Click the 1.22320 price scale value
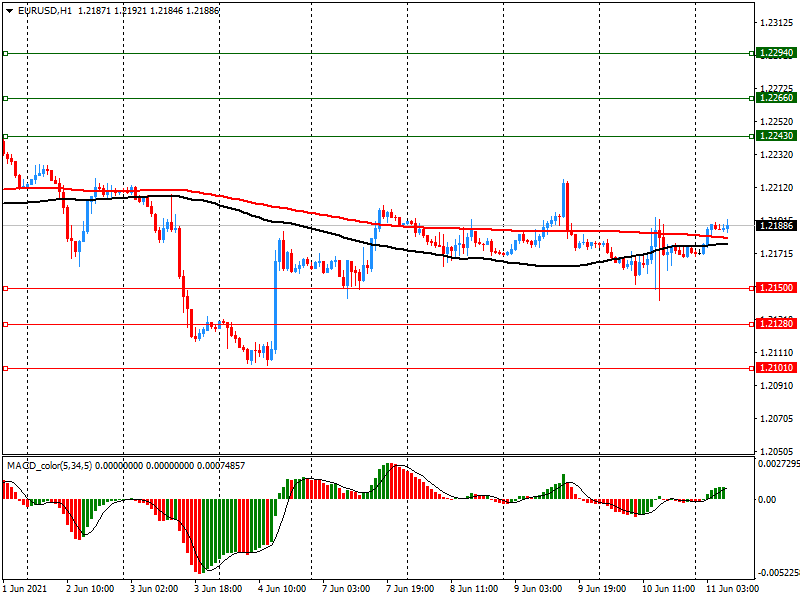 (x=777, y=155)
